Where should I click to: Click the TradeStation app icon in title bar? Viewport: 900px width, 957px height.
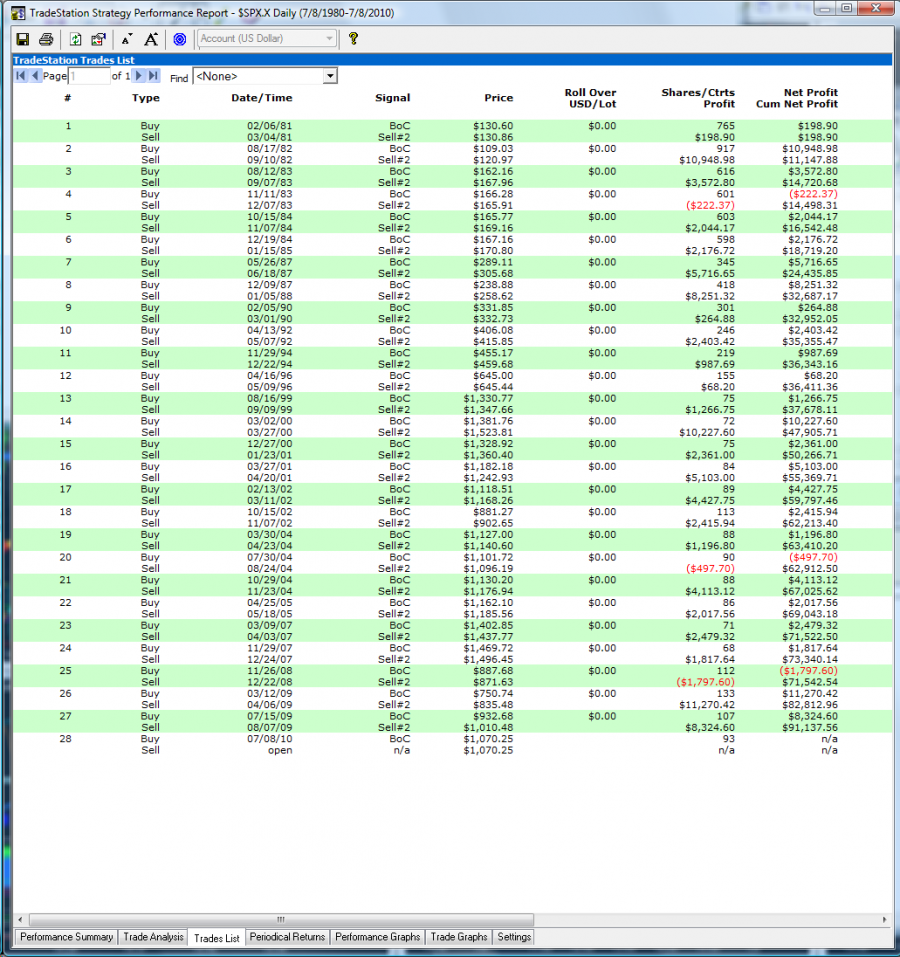point(18,13)
